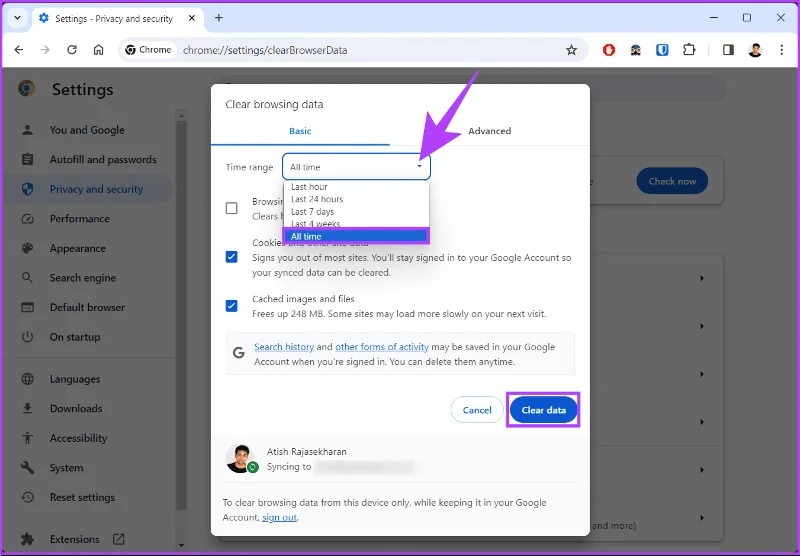Open Privacy and security settings
Screen dimensions: 800x556
point(96,189)
